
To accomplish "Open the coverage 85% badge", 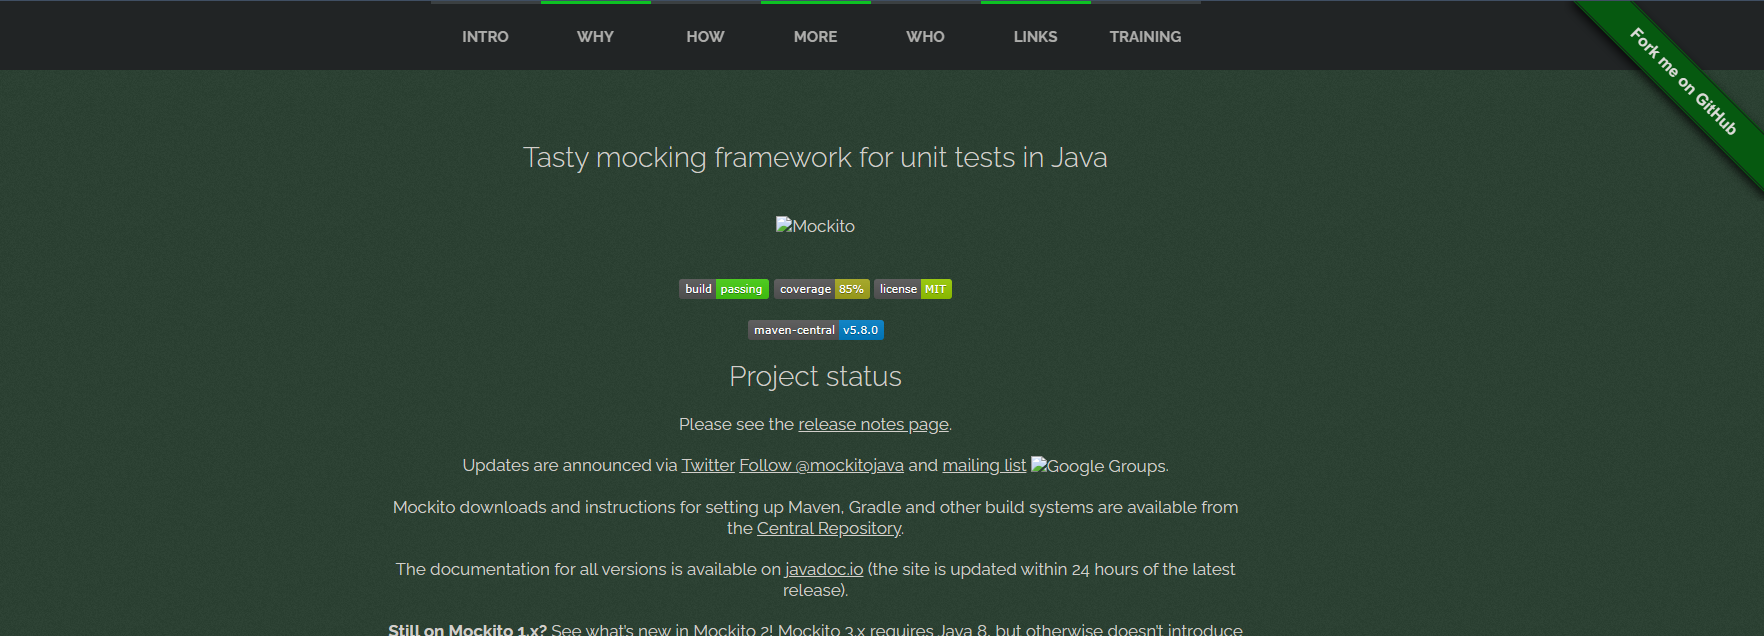I will coord(822,289).
